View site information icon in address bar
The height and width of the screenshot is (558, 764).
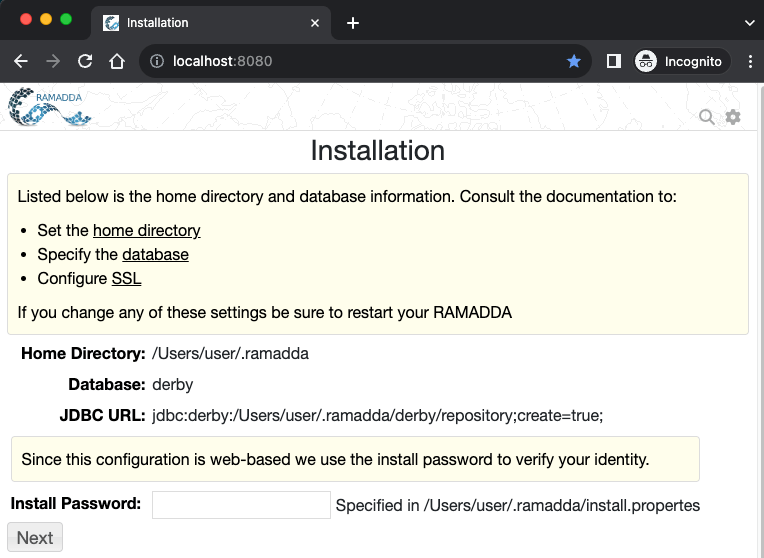point(156,61)
